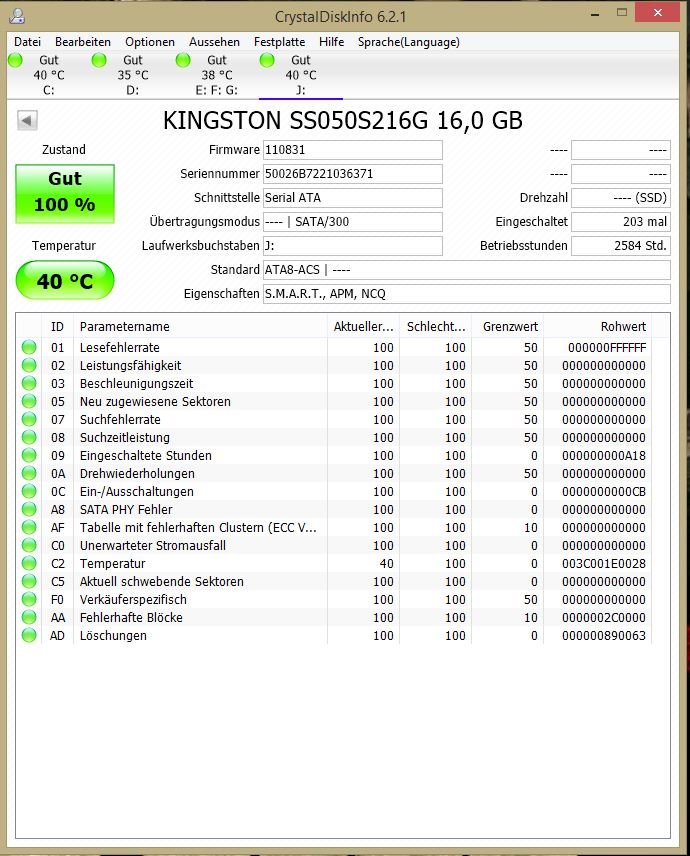Viewport: 690px width, 856px height.
Task: Click the disk title KINGSTON SS050S216G 16,0 GB
Action: pyautogui.click(x=343, y=121)
